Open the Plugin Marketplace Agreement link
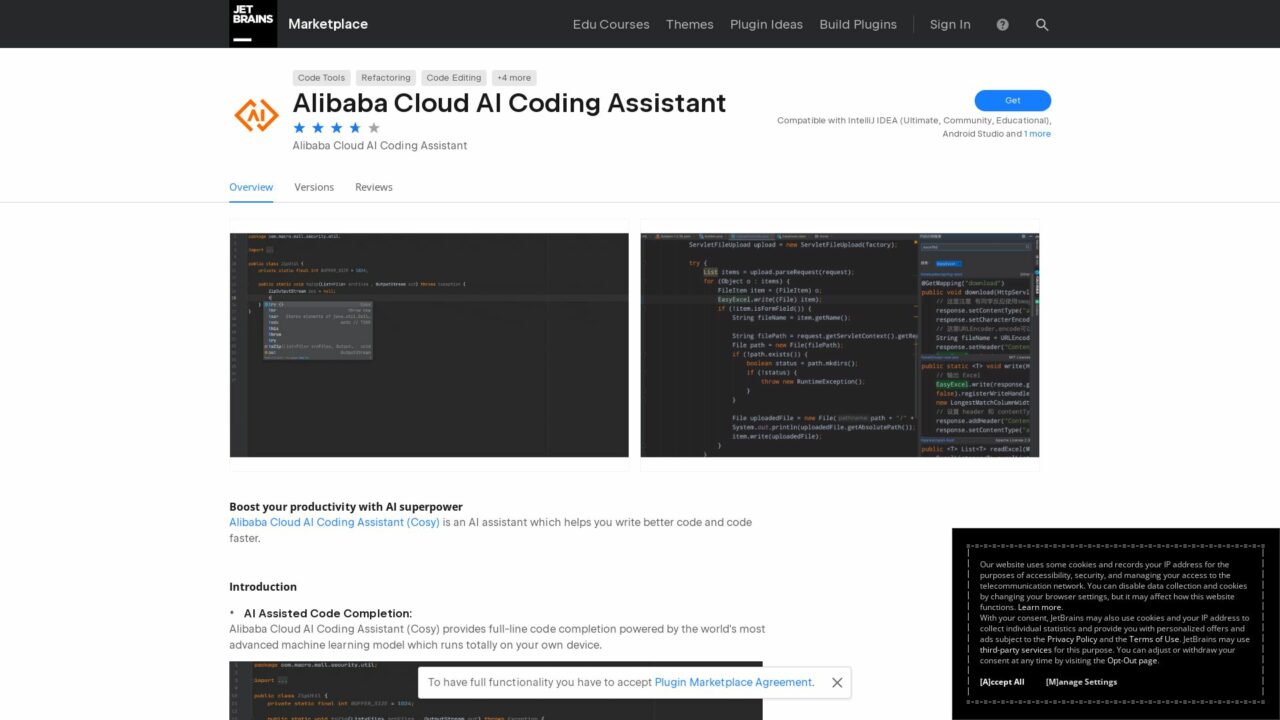The image size is (1280, 720). point(732,682)
